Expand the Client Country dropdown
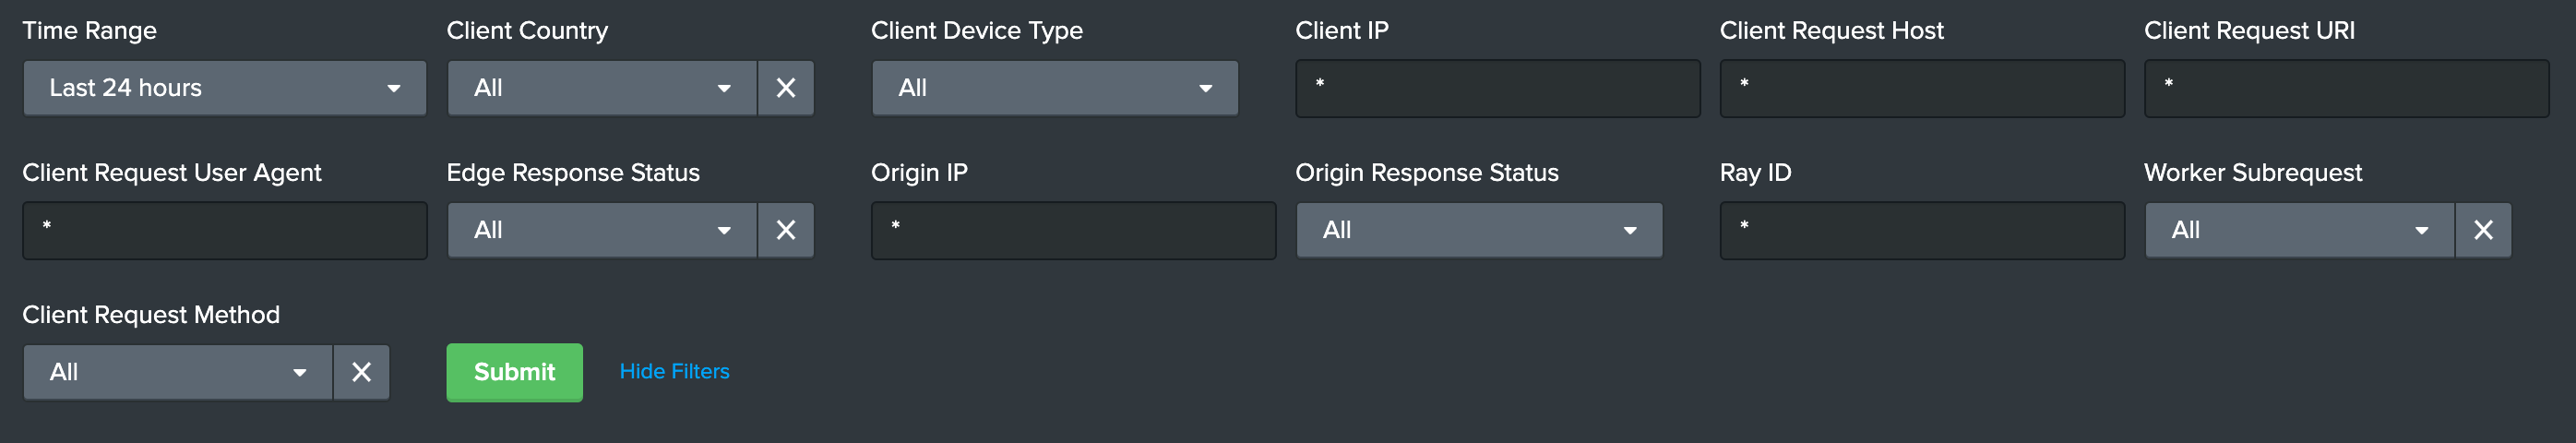 pos(601,88)
